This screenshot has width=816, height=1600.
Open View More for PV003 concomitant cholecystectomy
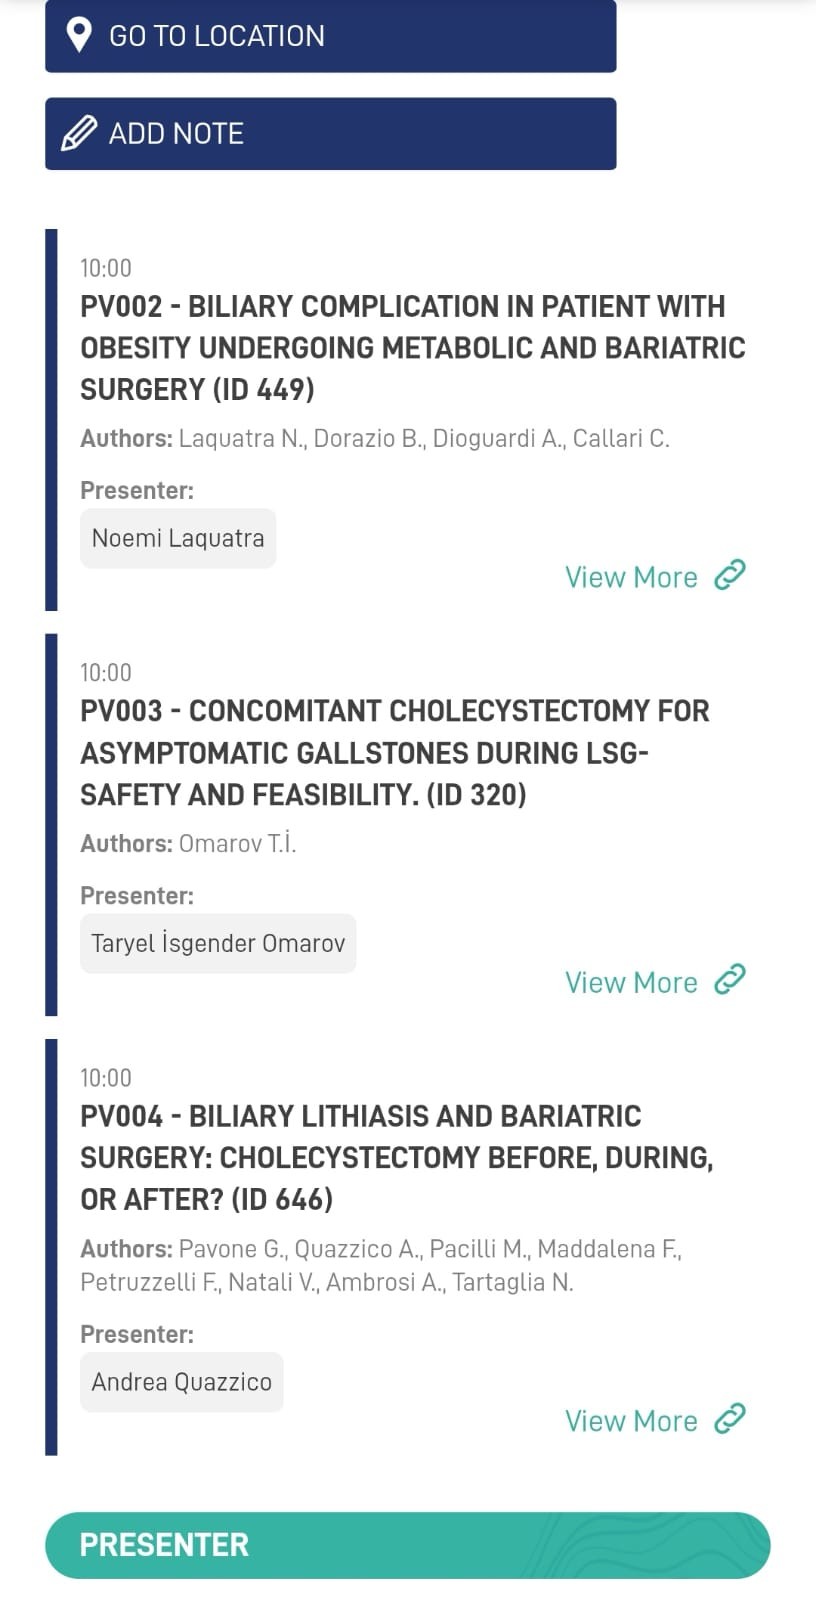click(631, 982)
